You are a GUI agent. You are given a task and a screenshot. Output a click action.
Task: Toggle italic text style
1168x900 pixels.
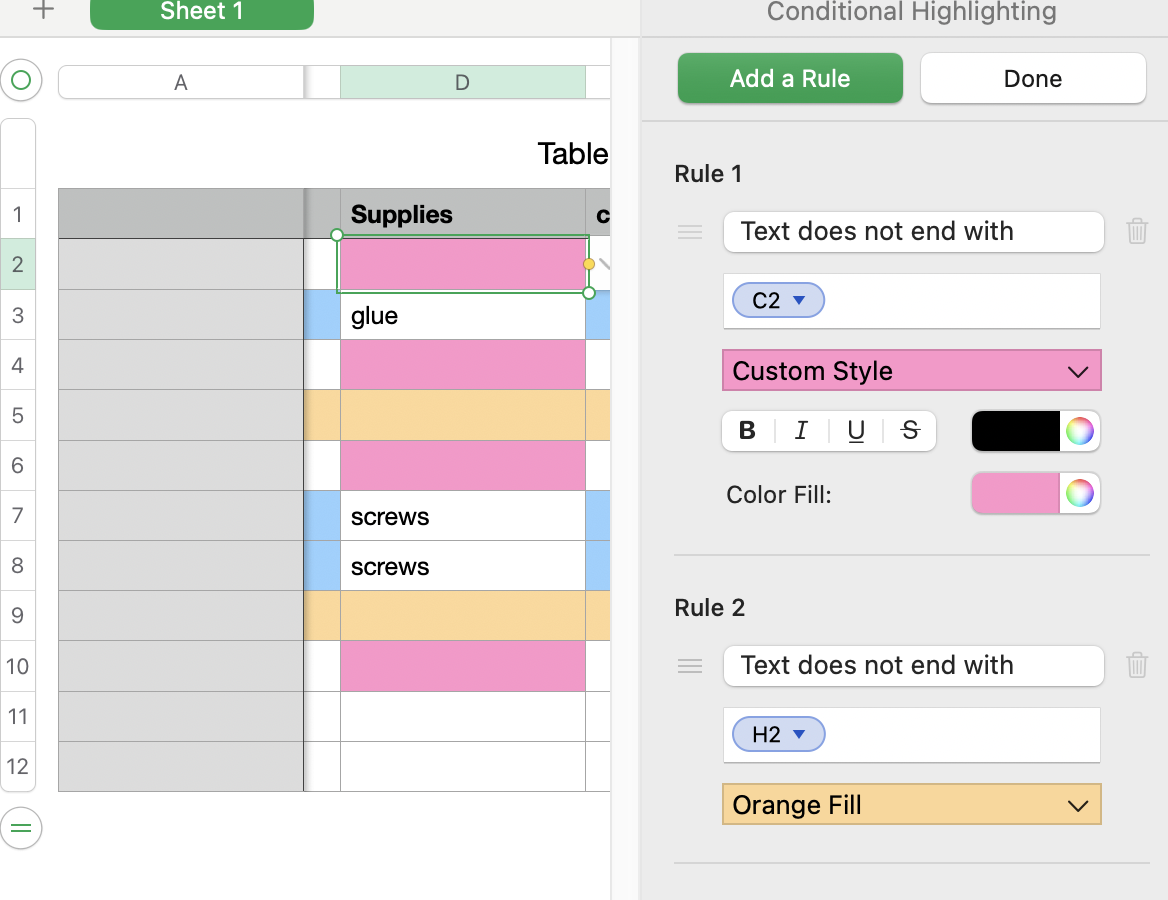pos(801,431)
